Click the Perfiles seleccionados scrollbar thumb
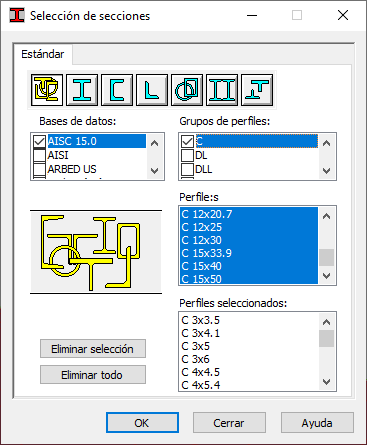 point(327,339)
